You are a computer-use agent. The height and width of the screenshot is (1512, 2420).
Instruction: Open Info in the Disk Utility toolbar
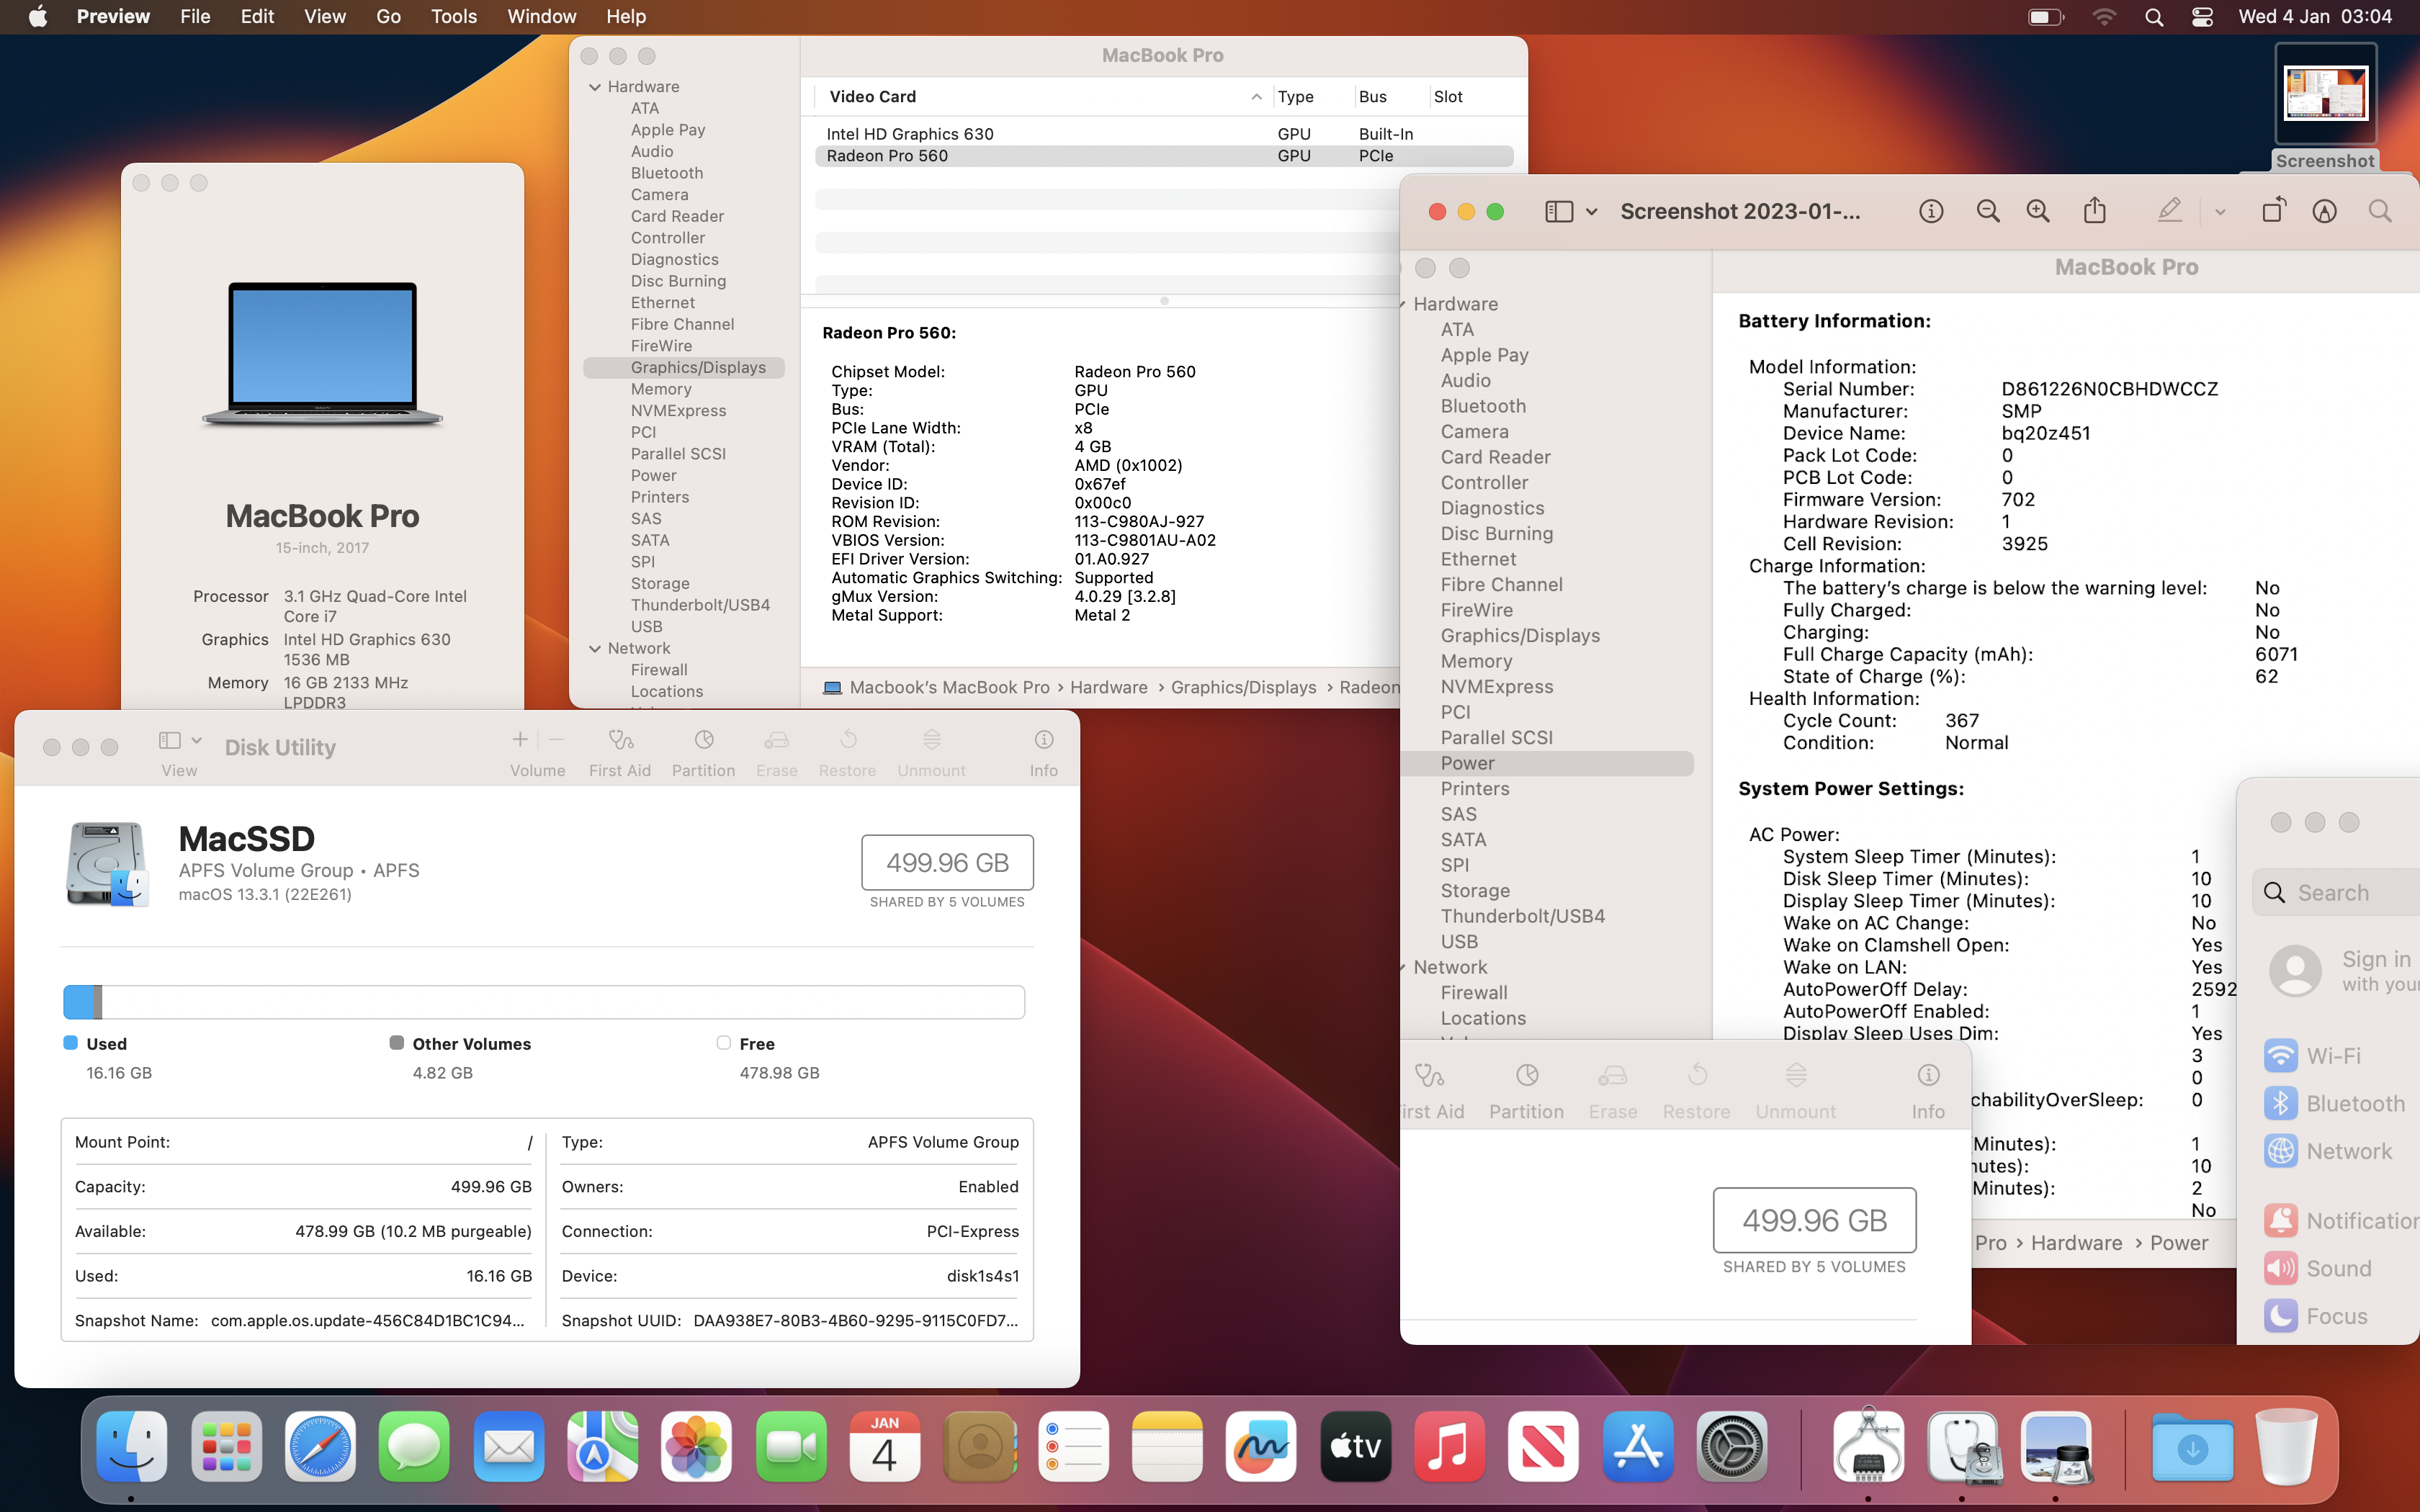coord(1043,752)
